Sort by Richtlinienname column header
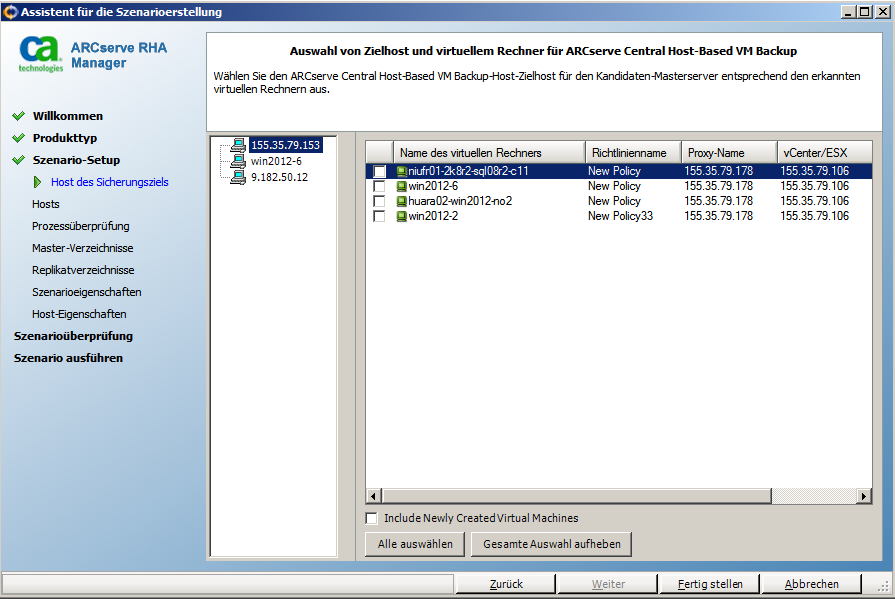Viewport: 895px width, 599px height. 633,152
